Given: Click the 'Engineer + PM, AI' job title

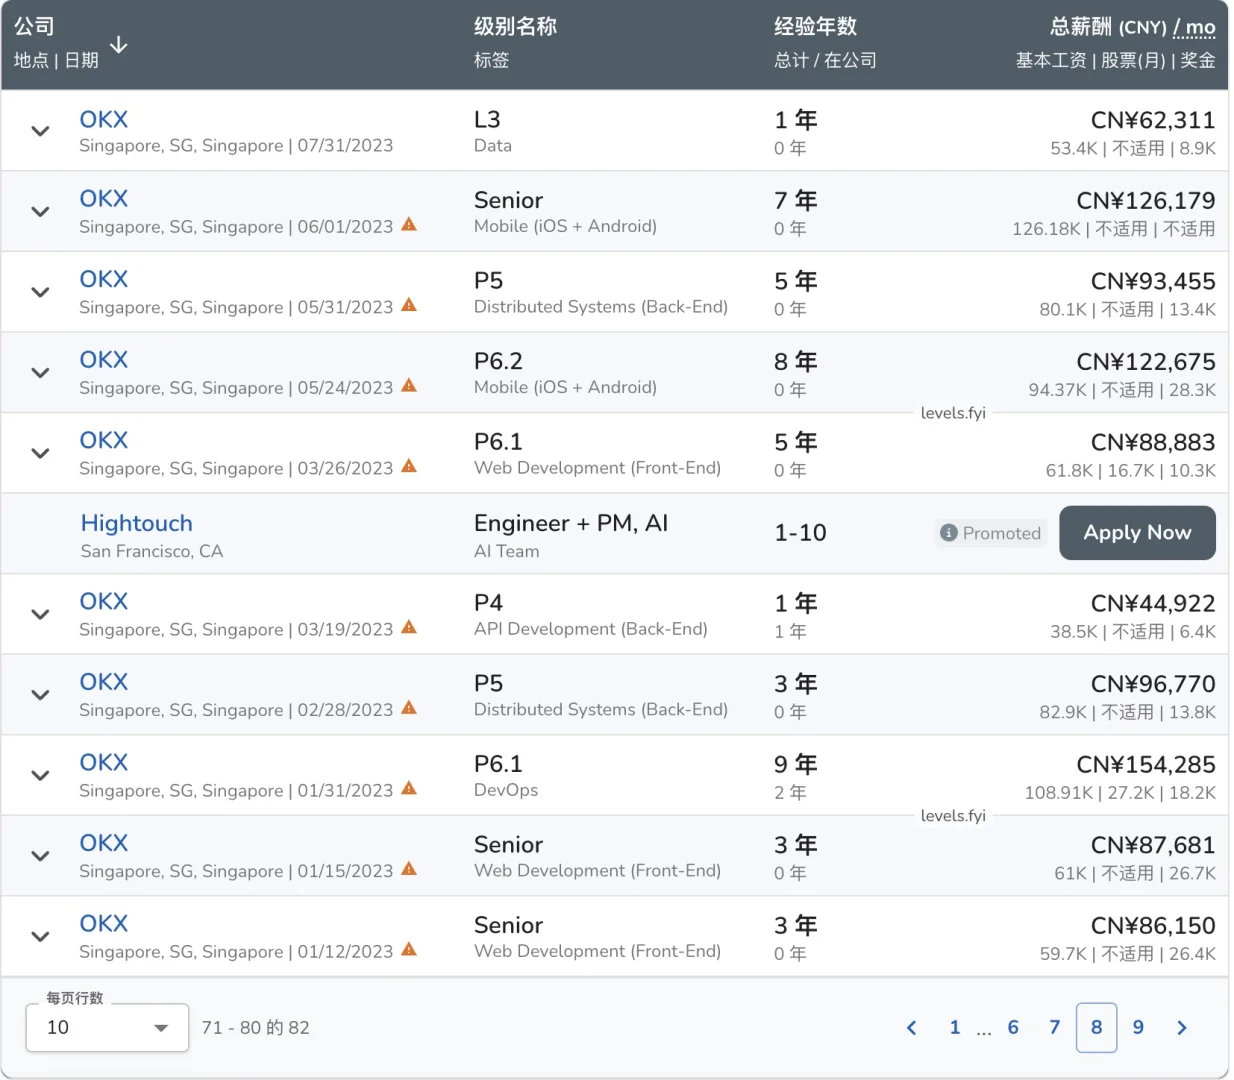Looking at the screenshot, I should [571, 523].
